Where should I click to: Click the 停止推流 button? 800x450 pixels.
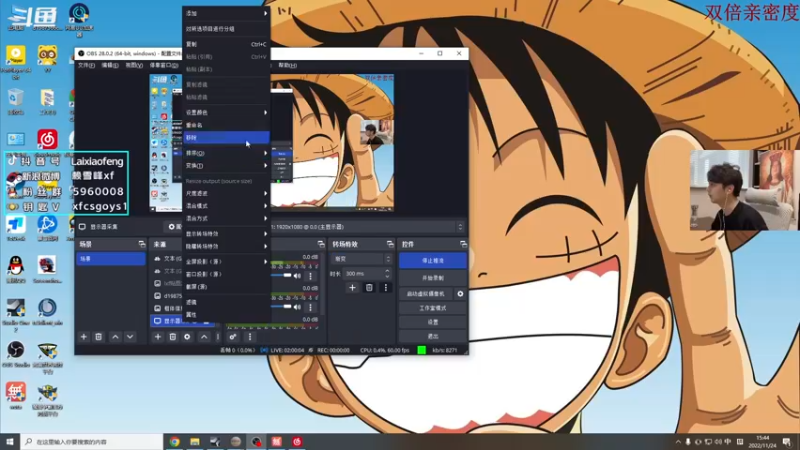coord(433,261)
